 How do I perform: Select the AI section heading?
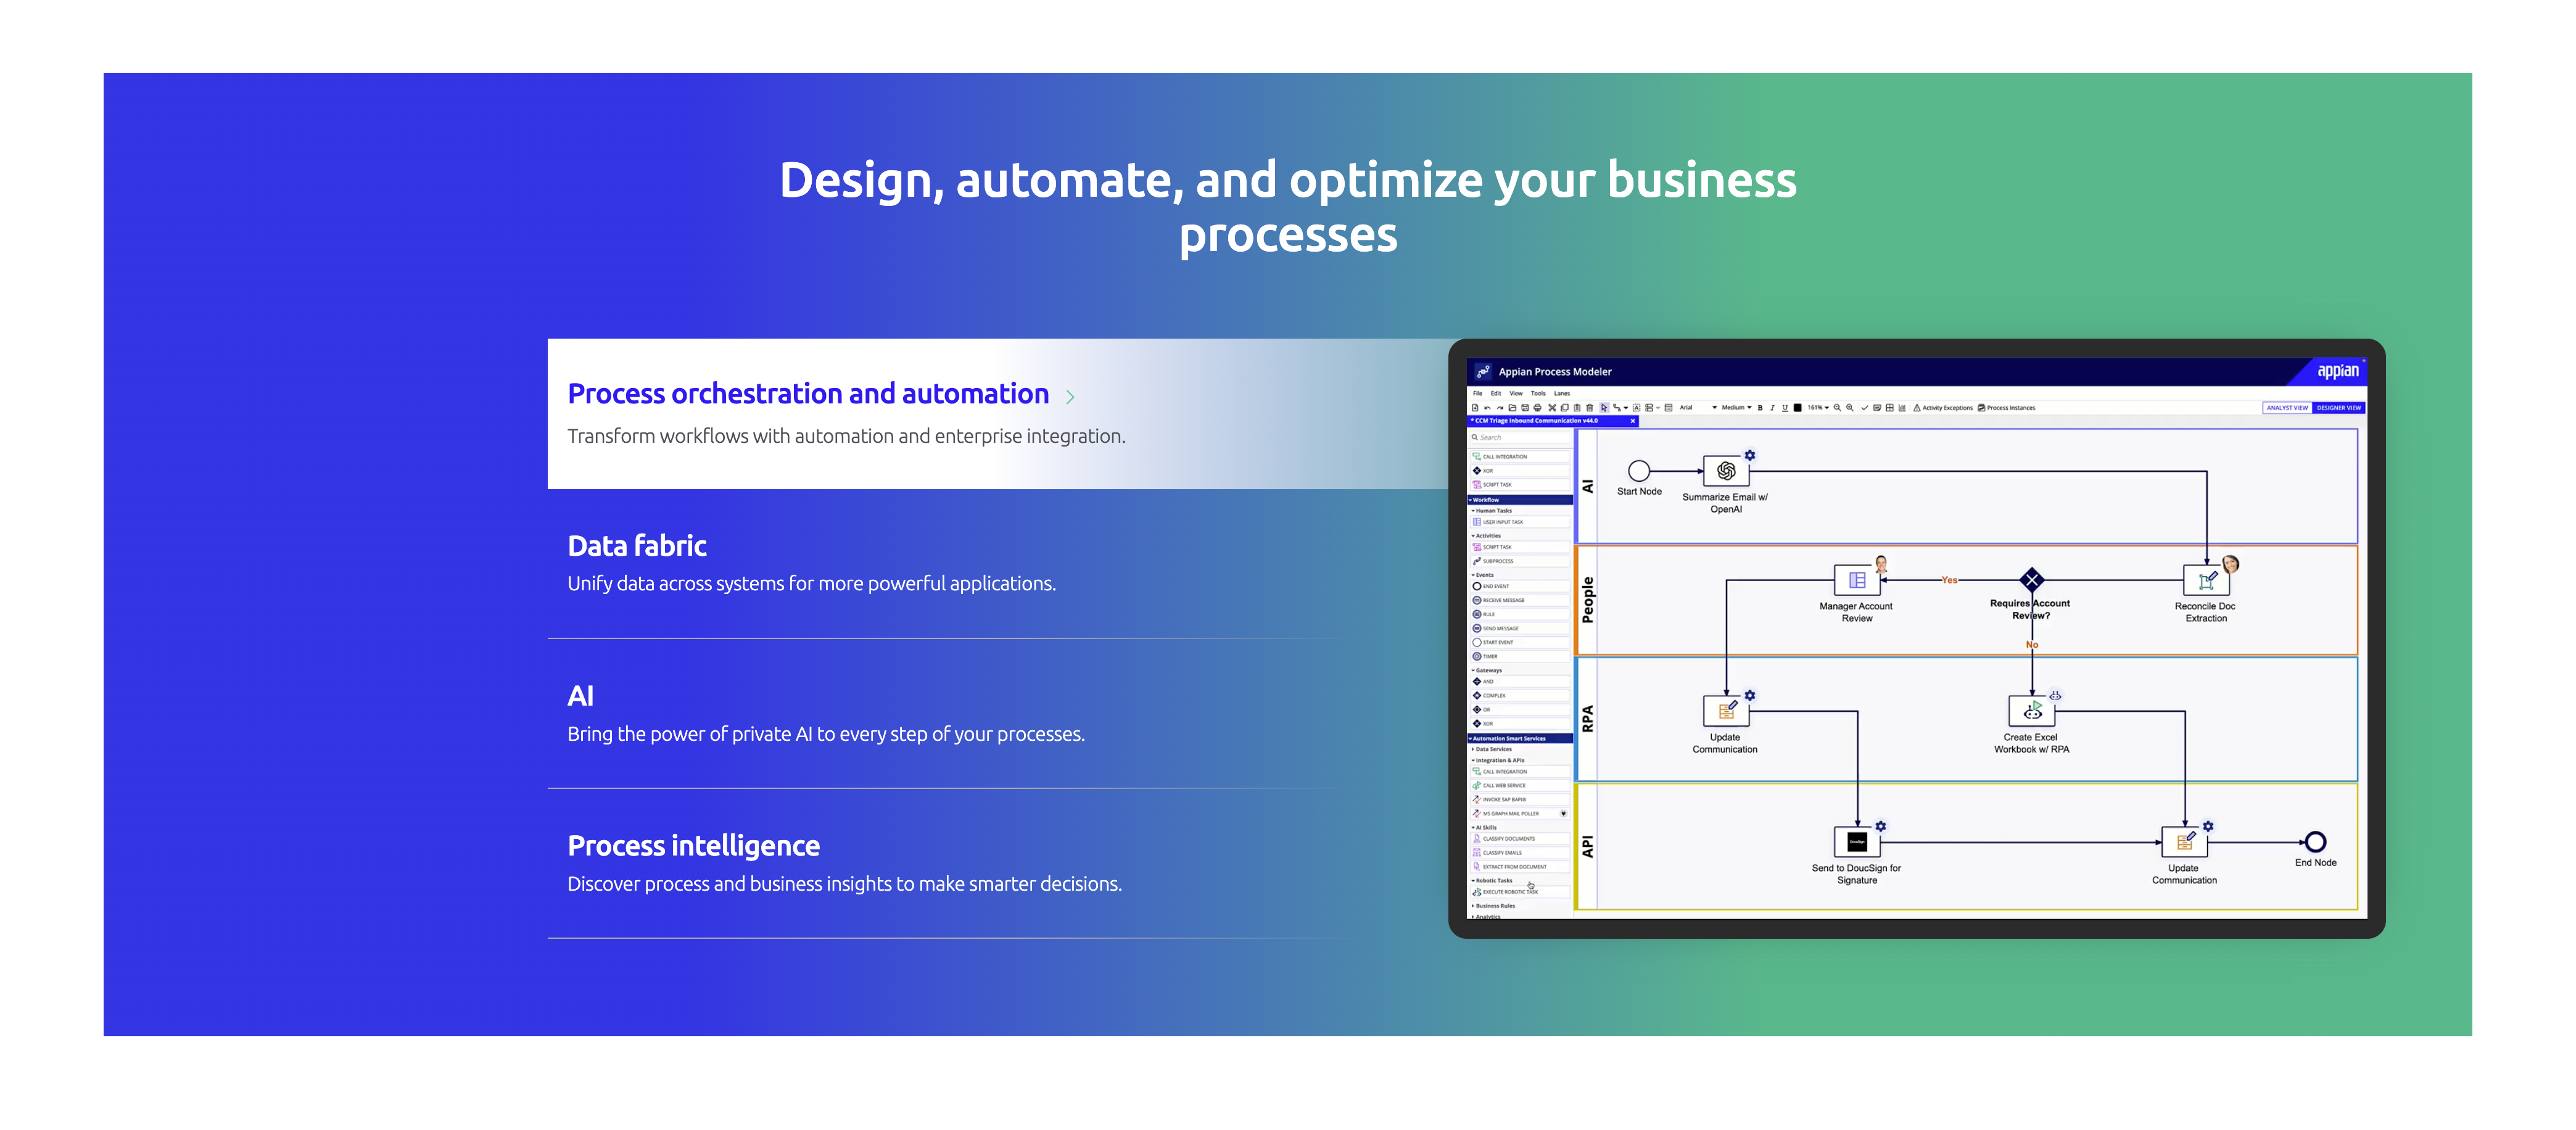pyautogui.click(x=580, y=696)
